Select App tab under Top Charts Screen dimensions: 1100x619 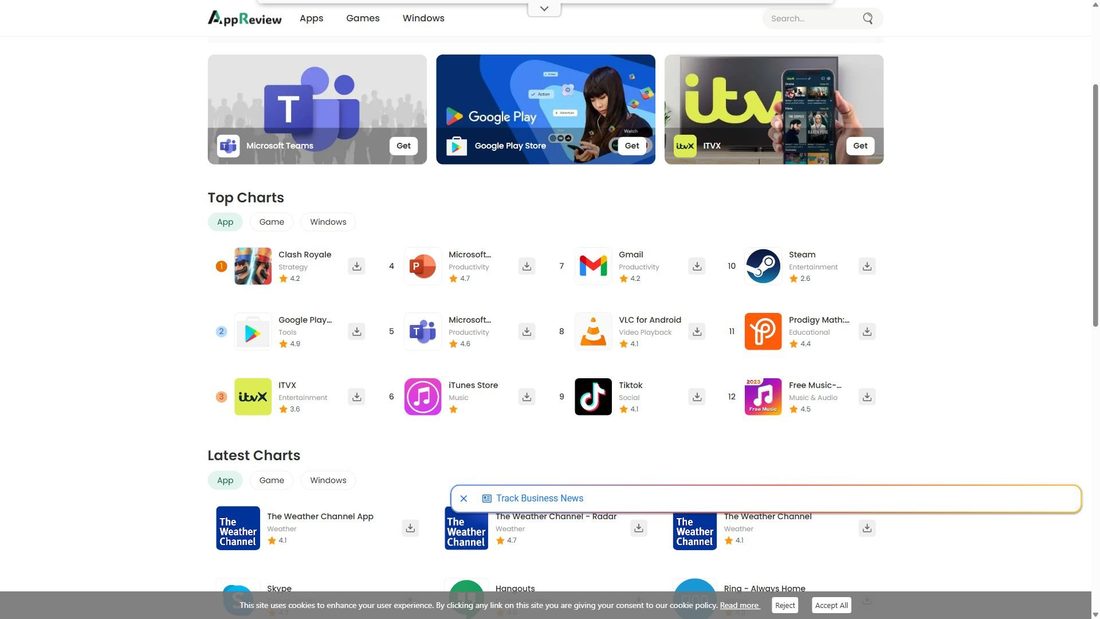[225, 222]
